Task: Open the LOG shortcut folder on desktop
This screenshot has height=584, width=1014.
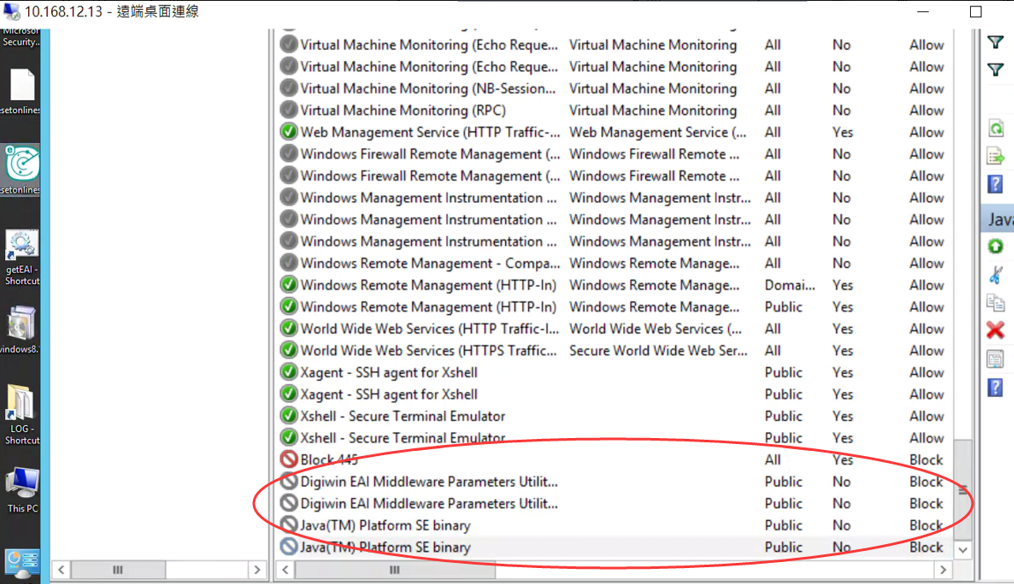Action: [21, 408]
